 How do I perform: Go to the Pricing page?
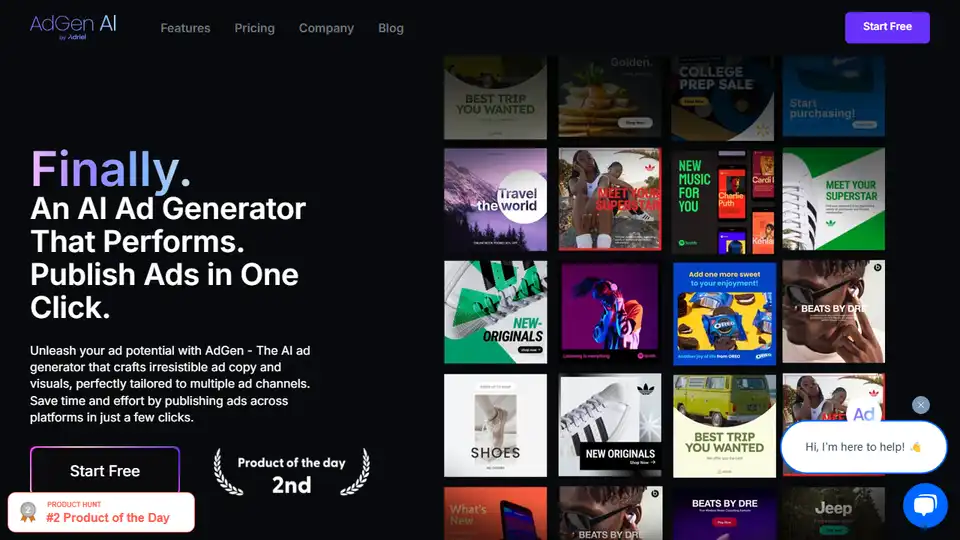click(254, 28)
